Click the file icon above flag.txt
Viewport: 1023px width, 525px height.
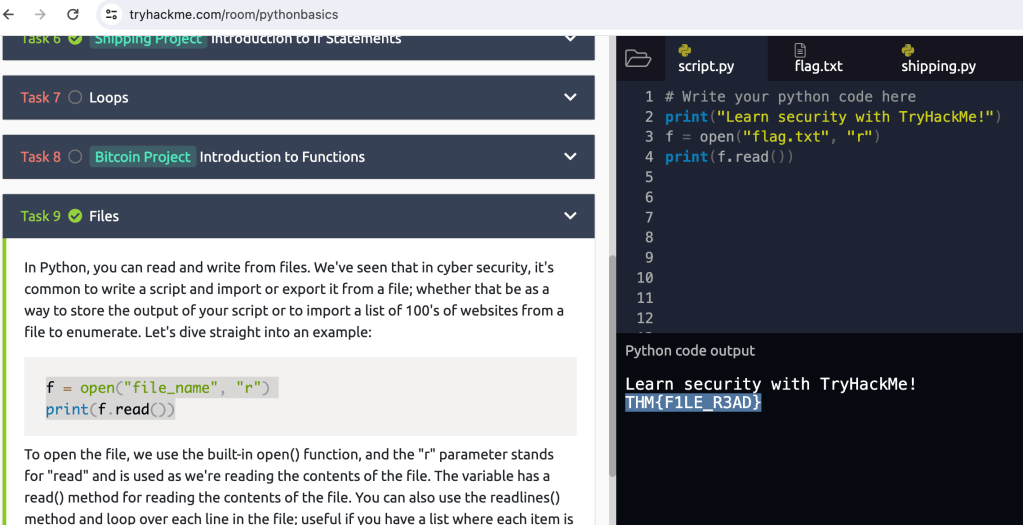(x=800, y=50)
